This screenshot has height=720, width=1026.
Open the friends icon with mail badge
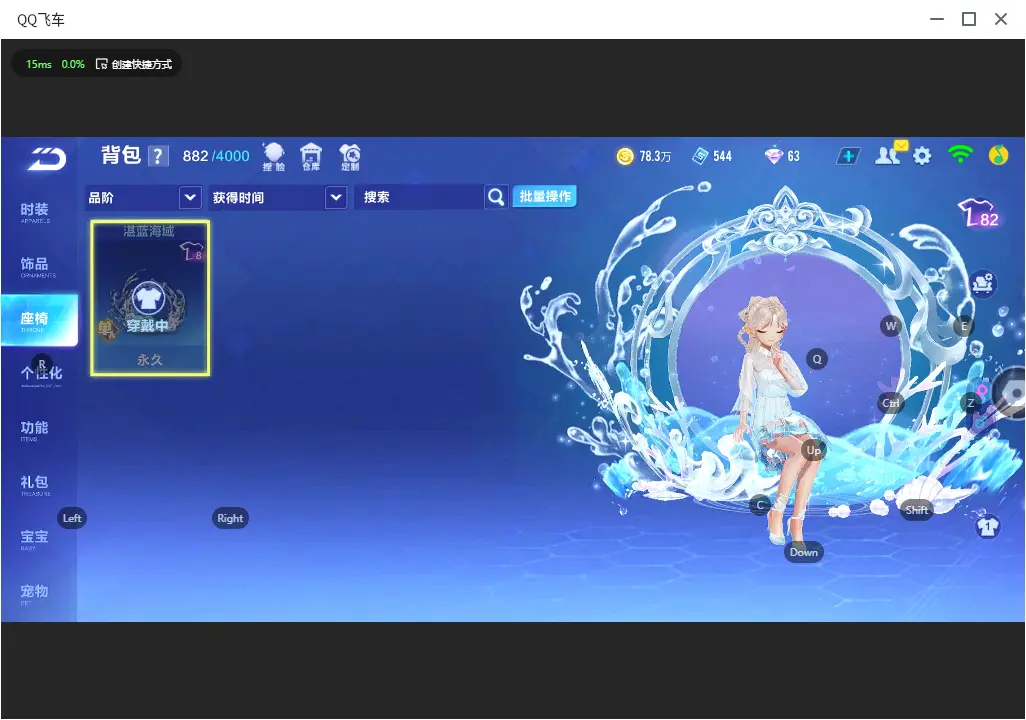coord(891,154)
